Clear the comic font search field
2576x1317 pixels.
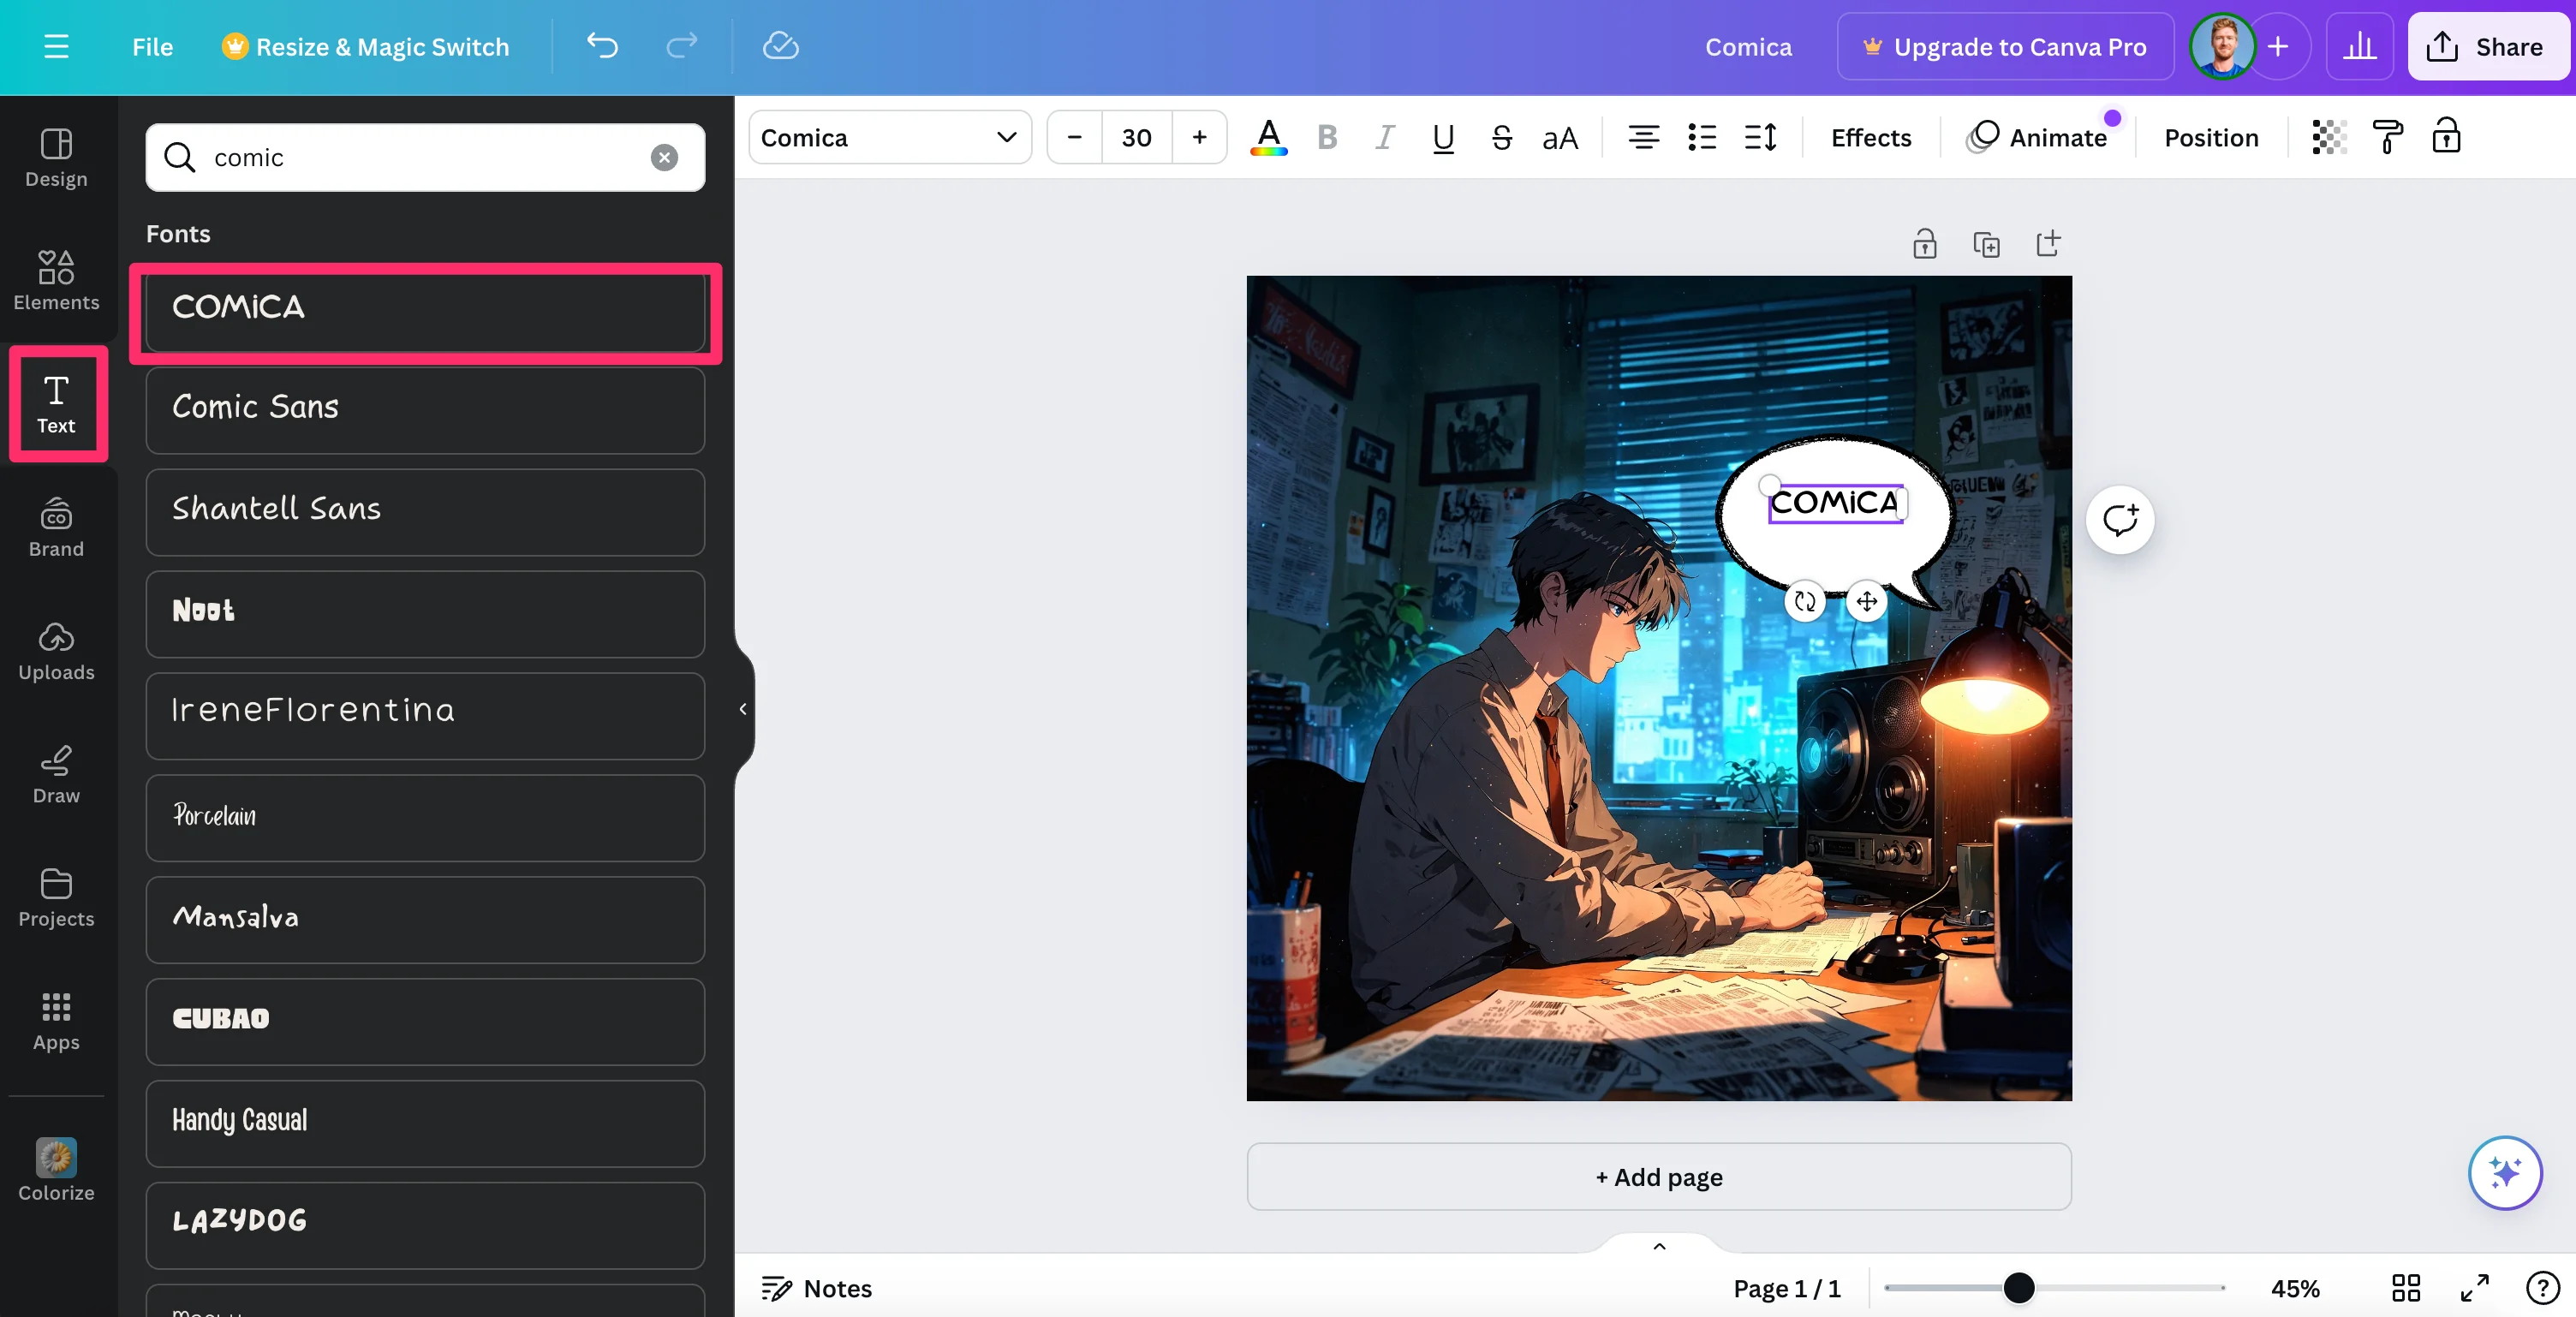click(x=664, y=157)
